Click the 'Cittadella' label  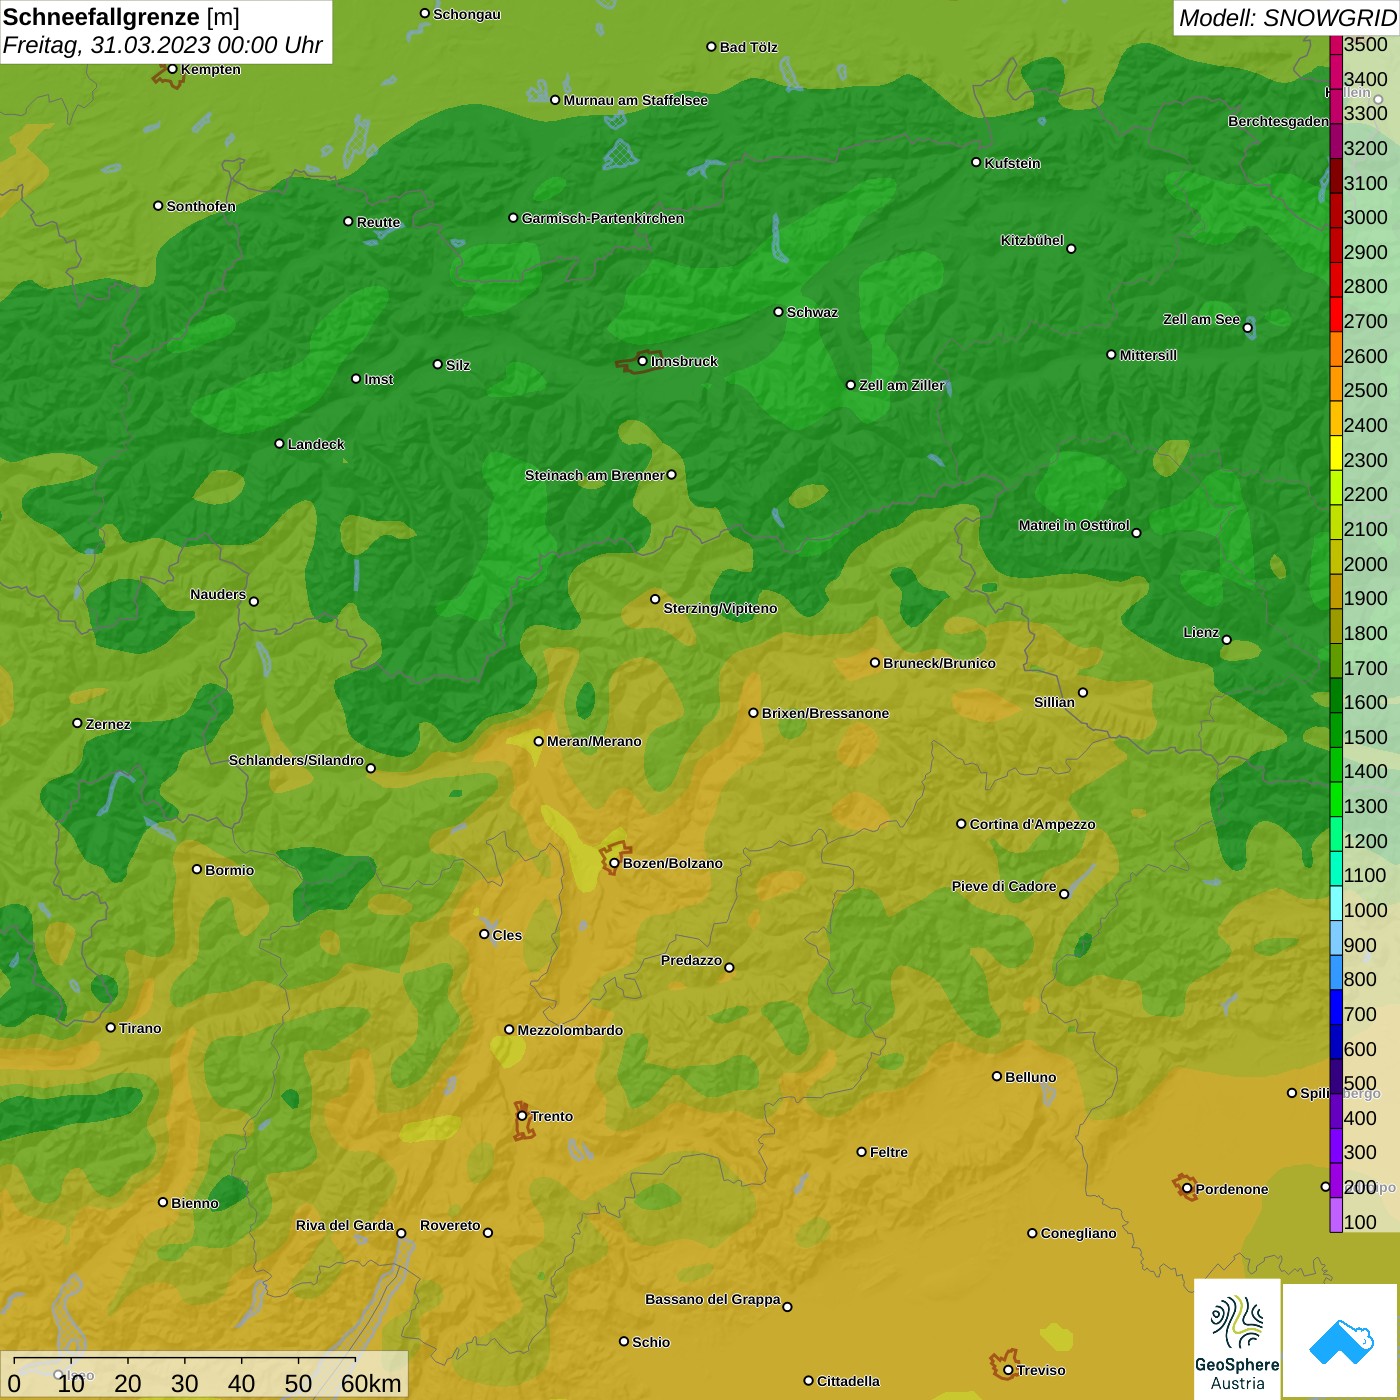coord(848,1381)
